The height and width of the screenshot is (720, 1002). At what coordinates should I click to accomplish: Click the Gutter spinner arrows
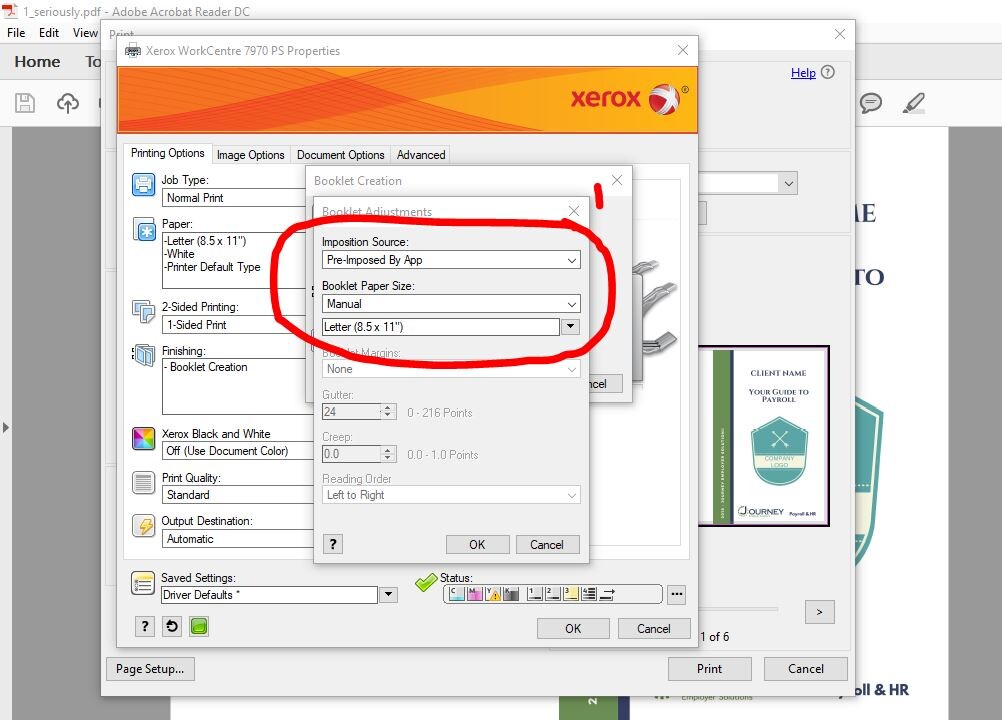(388, 412)
